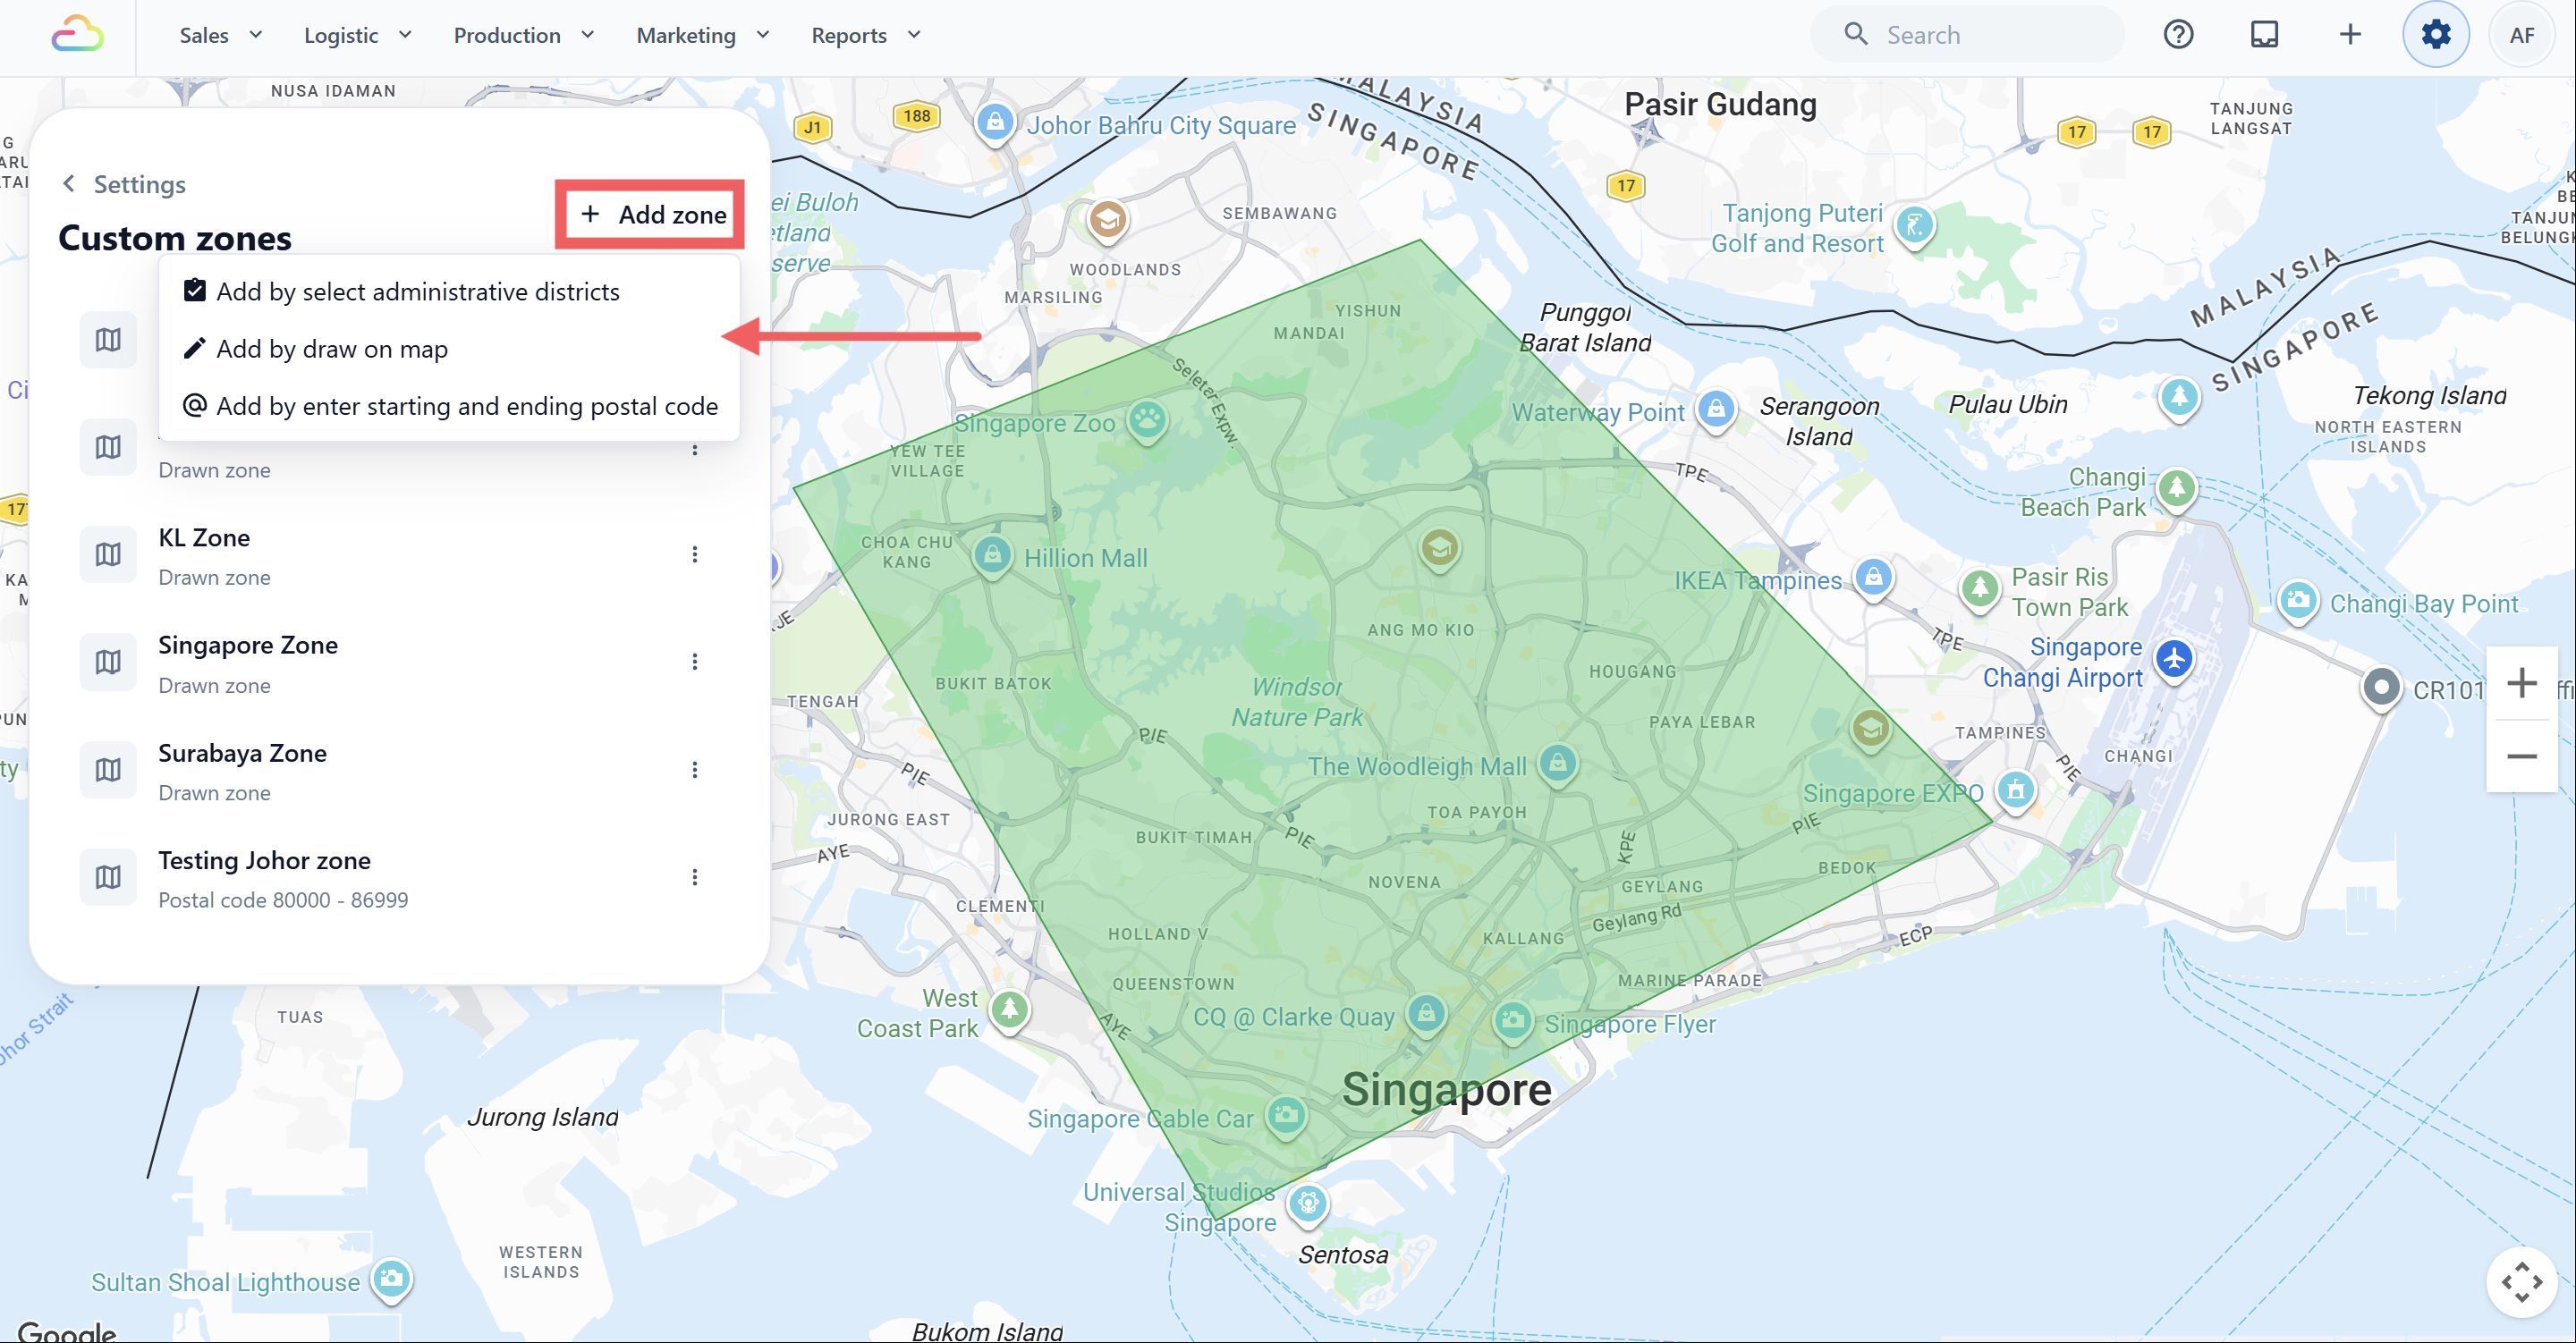This screenshot has height=1343, width=2576.
Task: Click the cloud logo icon
Action: coord(77,35)
